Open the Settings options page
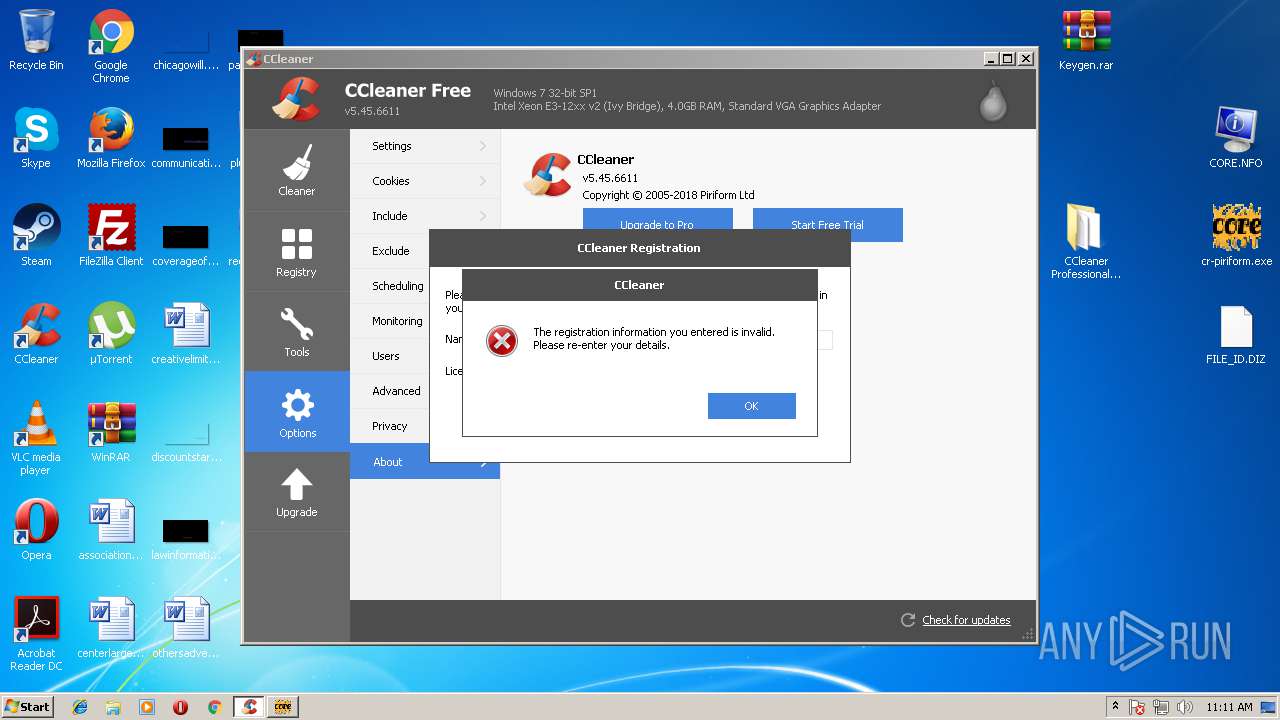Image resolution: width=1280 pixels, height=720 pixels. 425,146
